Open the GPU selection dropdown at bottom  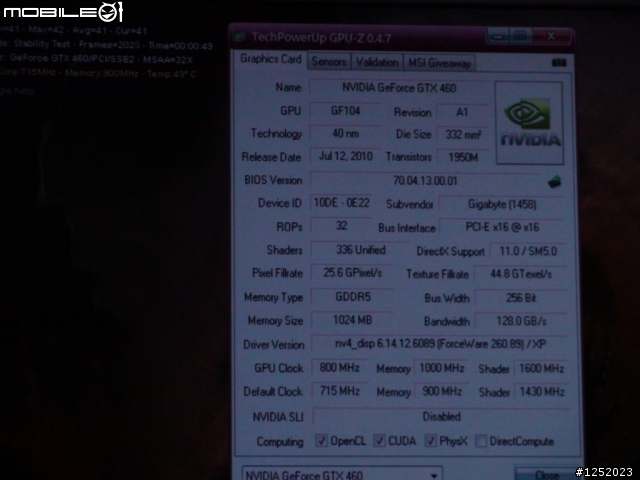coord(342,474)
